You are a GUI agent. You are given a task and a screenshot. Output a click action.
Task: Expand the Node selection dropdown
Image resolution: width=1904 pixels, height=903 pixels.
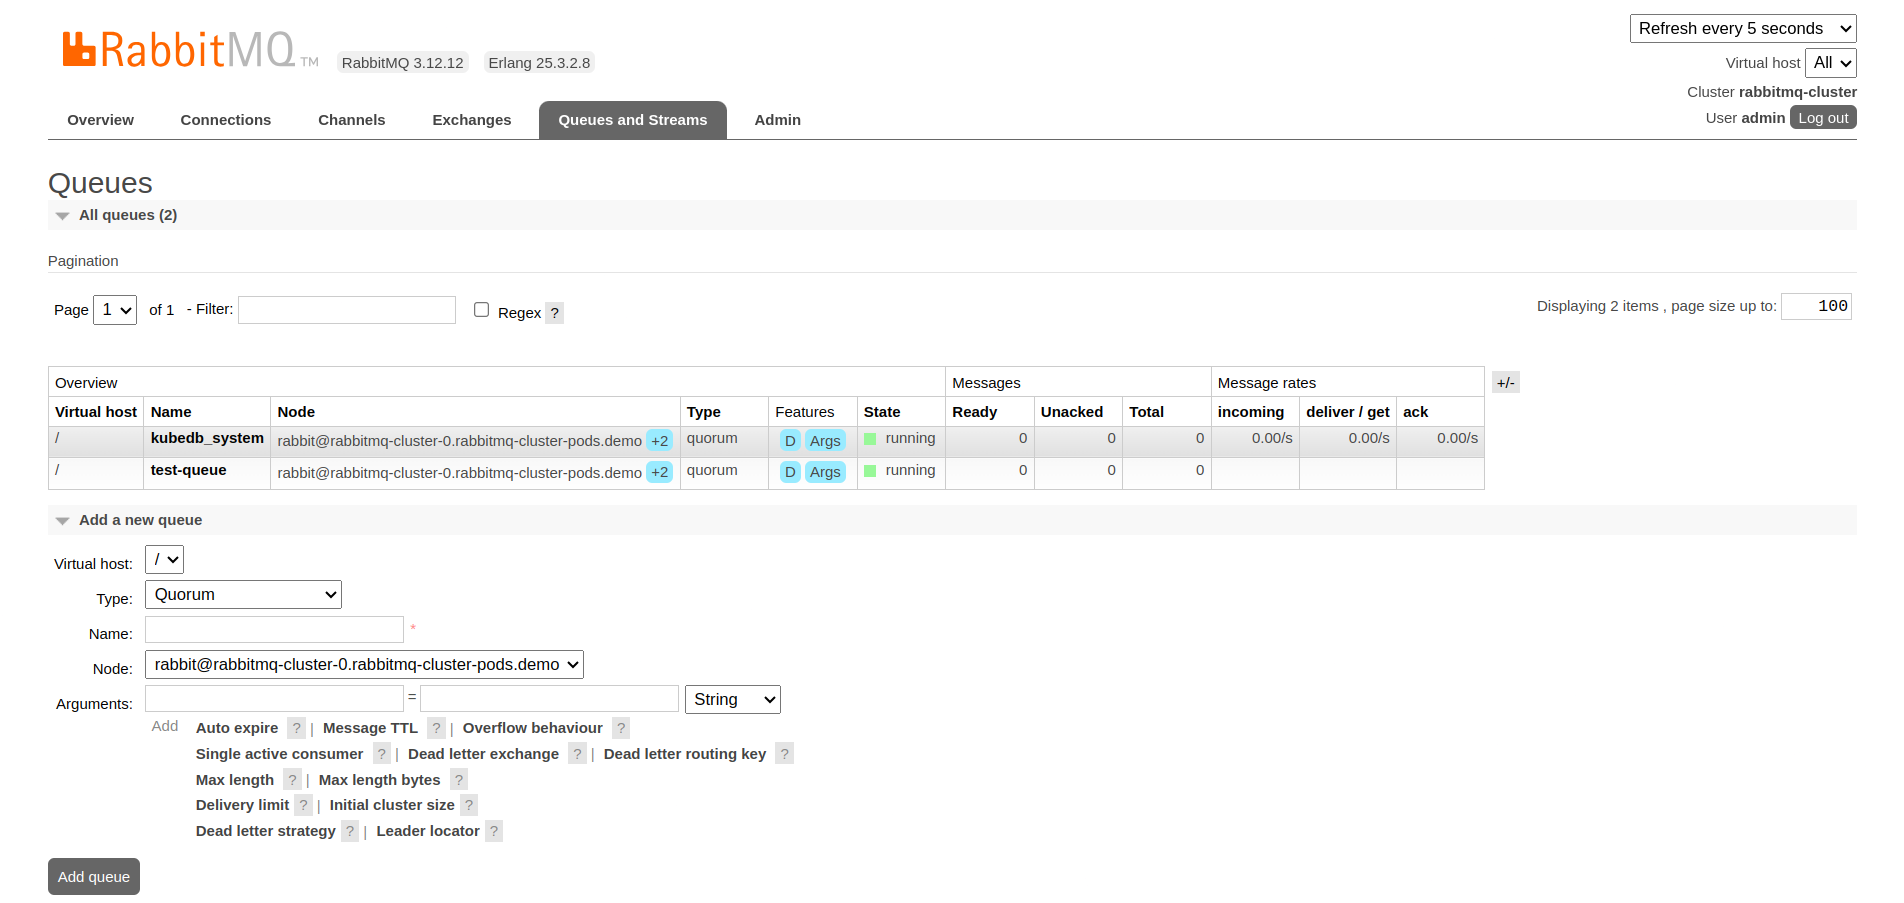click(364, 665)
